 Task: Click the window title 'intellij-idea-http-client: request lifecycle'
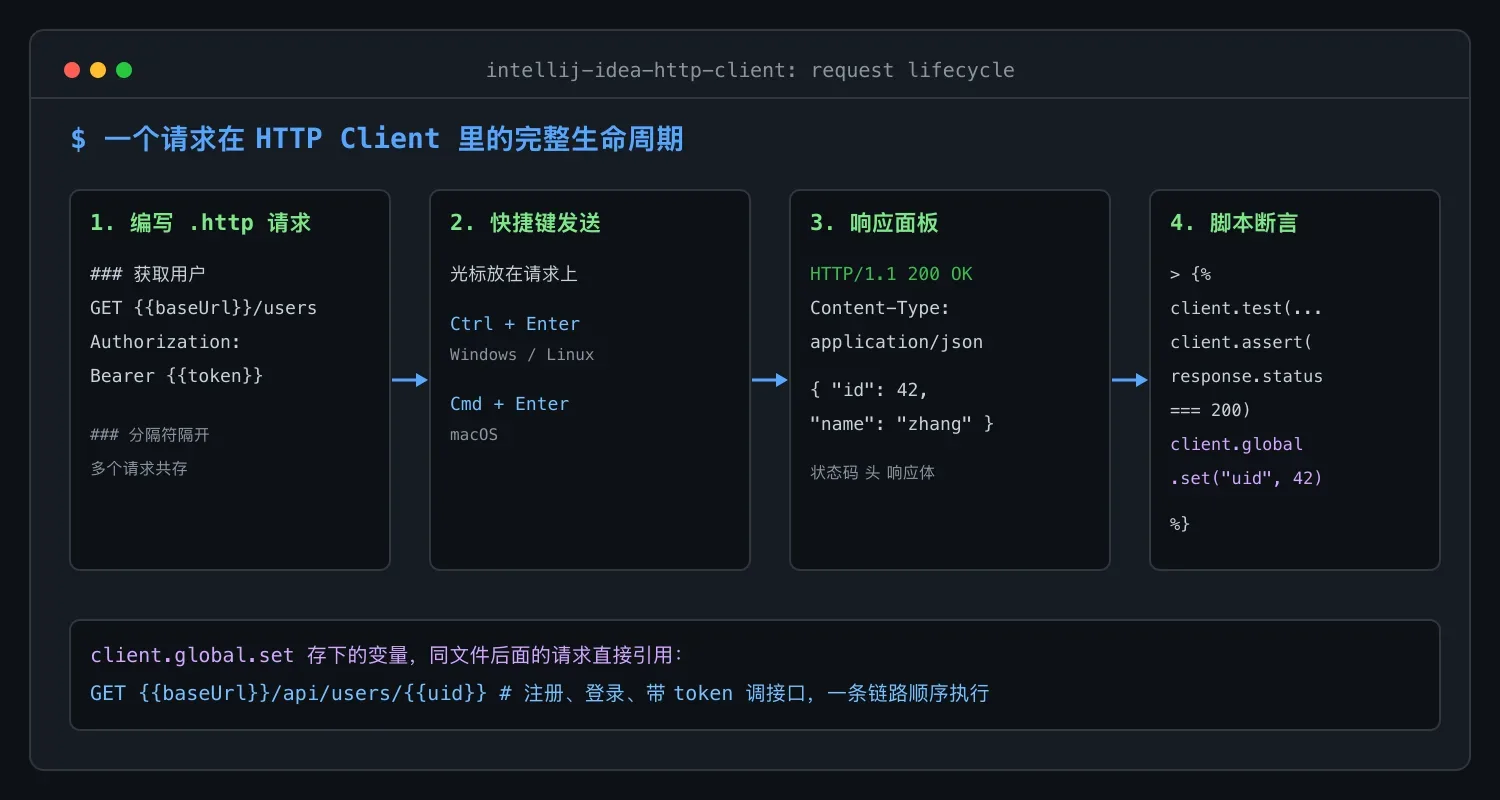tap(750, 70)
